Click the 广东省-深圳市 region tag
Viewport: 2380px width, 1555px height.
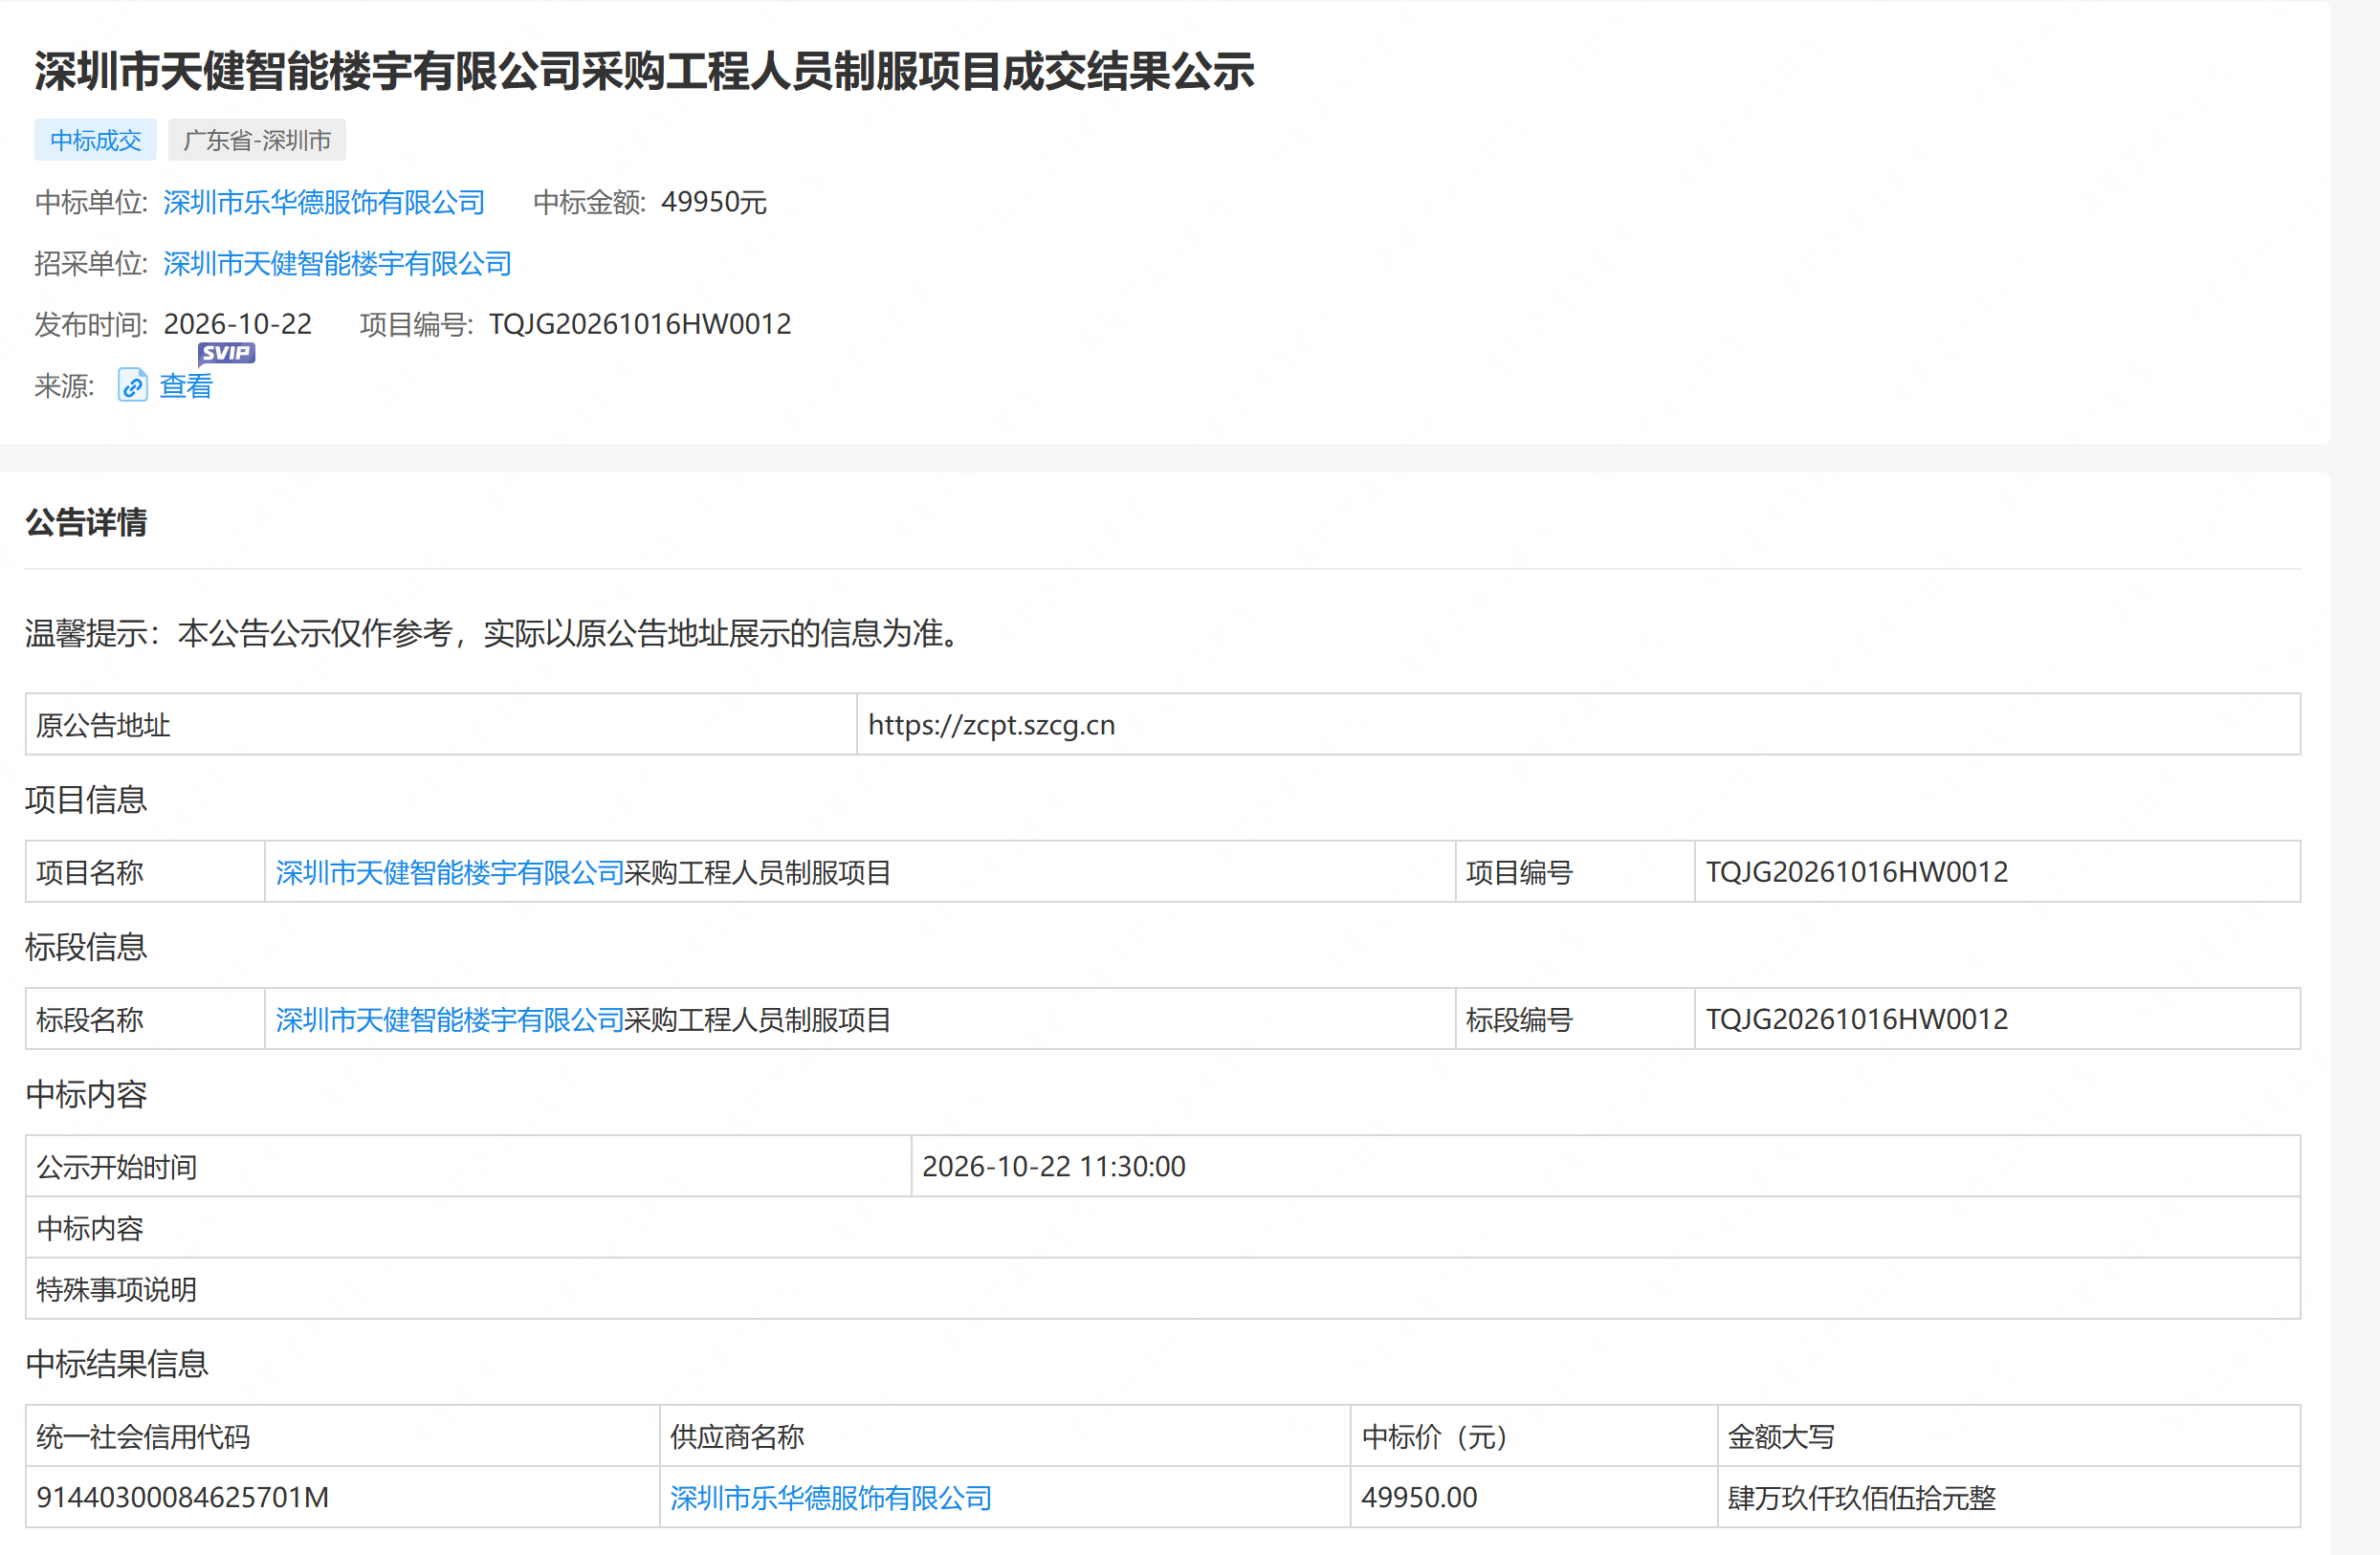click(x=257, y=140)
